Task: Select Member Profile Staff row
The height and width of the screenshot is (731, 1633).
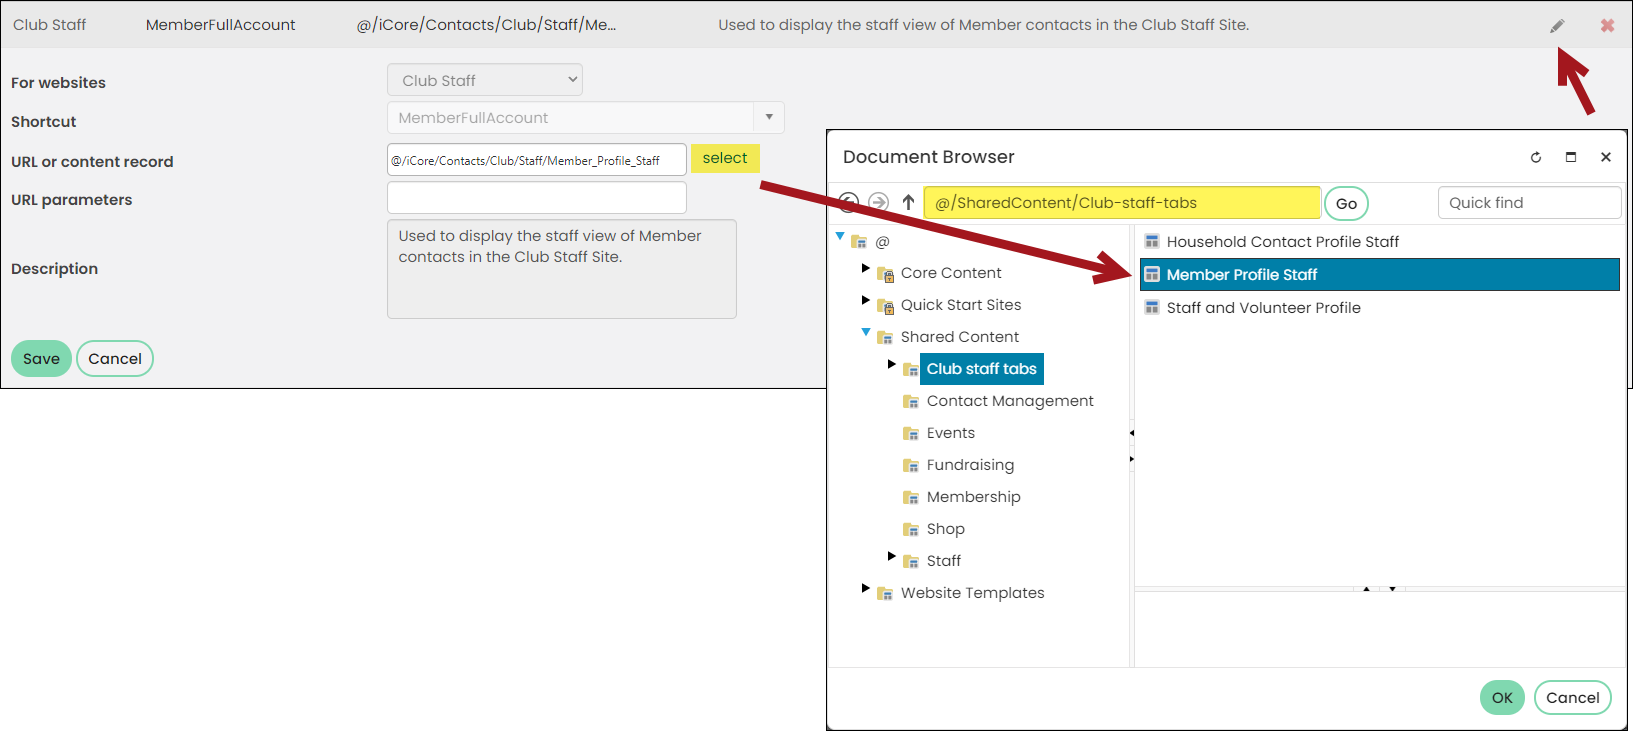Action: point(1380,274)
